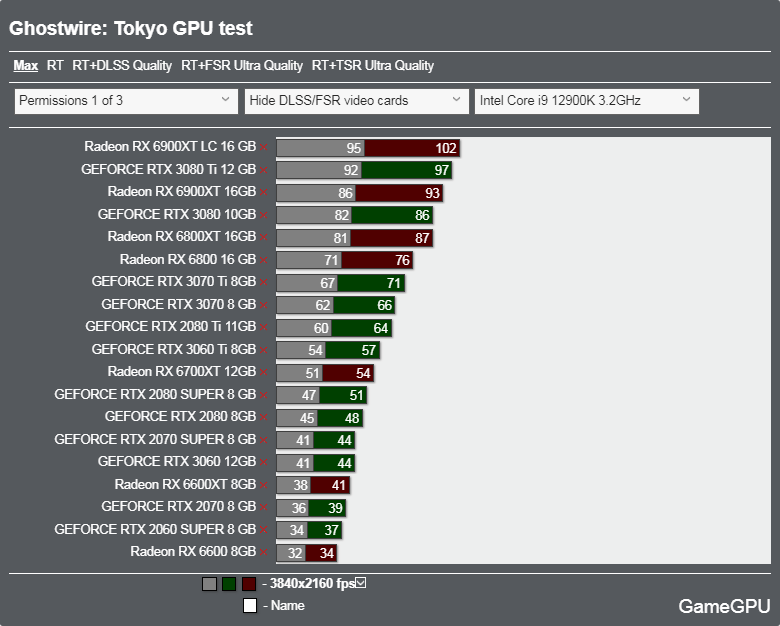Click the gray legend color swatch
This screenshot has width=780, height=626.
209,584
